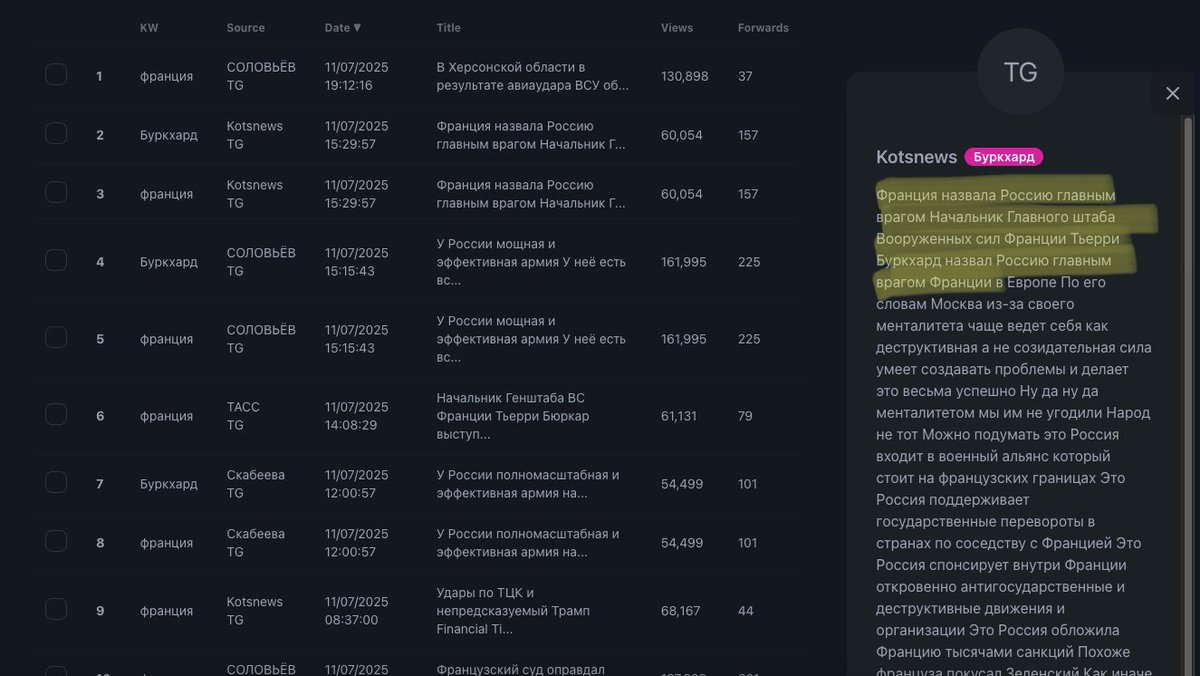Open row 4 title У России мощная
Viewport: 1200px width, 676px height.
(x=531, y=262)
